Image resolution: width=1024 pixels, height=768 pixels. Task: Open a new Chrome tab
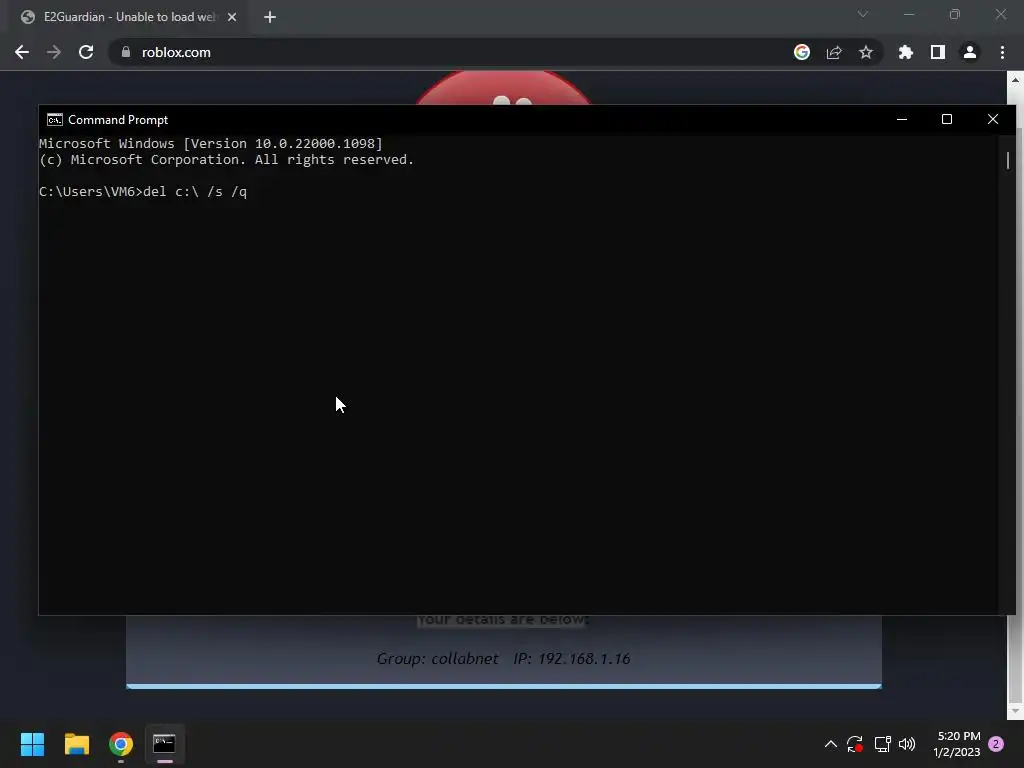tap(270, 17)
